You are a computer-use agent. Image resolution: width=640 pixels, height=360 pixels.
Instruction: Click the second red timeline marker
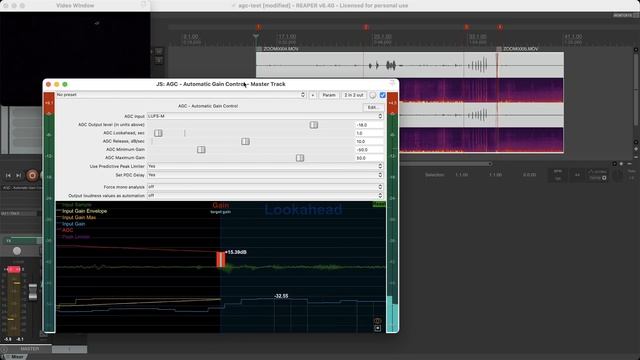click(x=366, y=27)
